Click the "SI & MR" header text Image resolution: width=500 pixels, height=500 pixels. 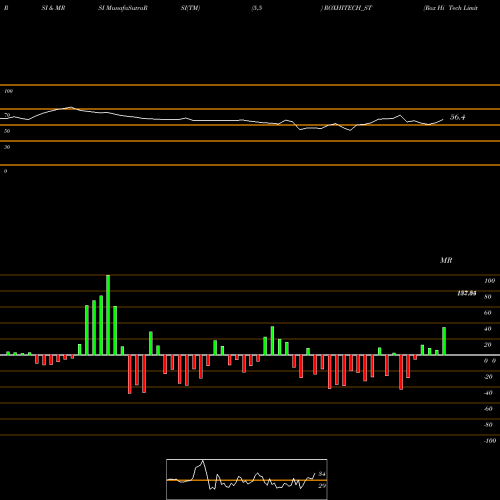click(x=53, y=8)
